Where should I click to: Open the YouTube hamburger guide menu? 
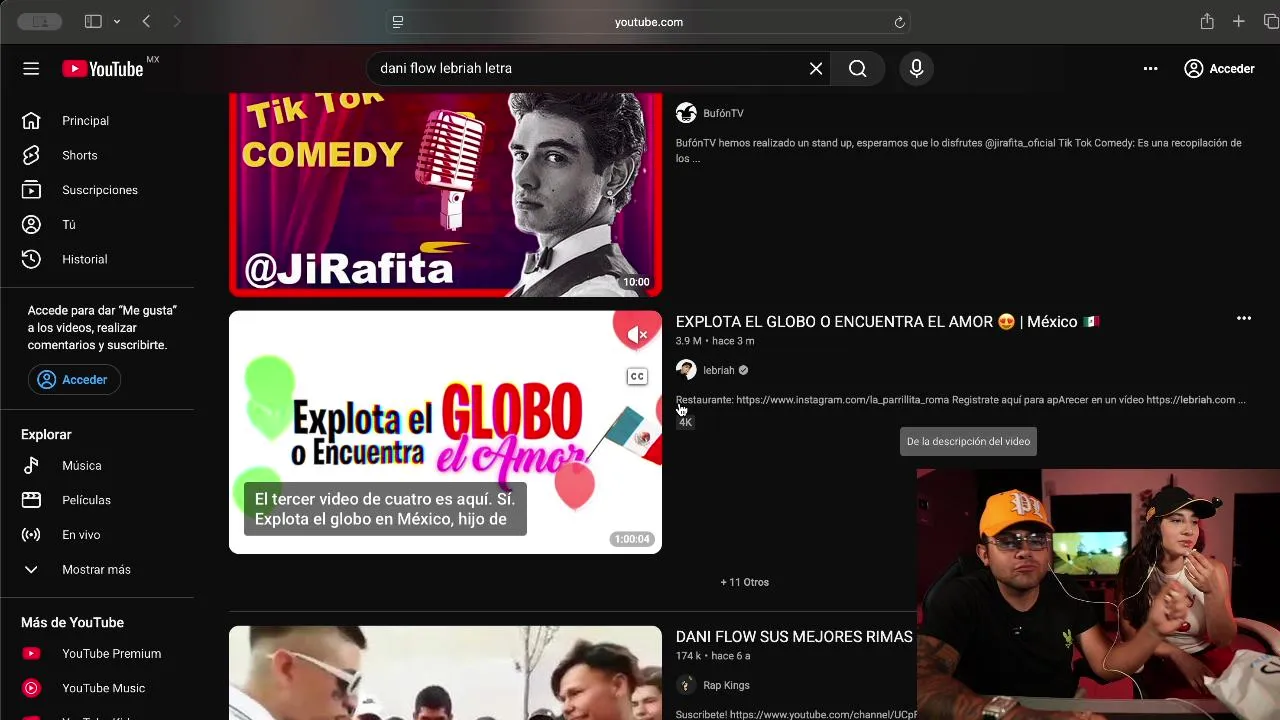point(31,69)
